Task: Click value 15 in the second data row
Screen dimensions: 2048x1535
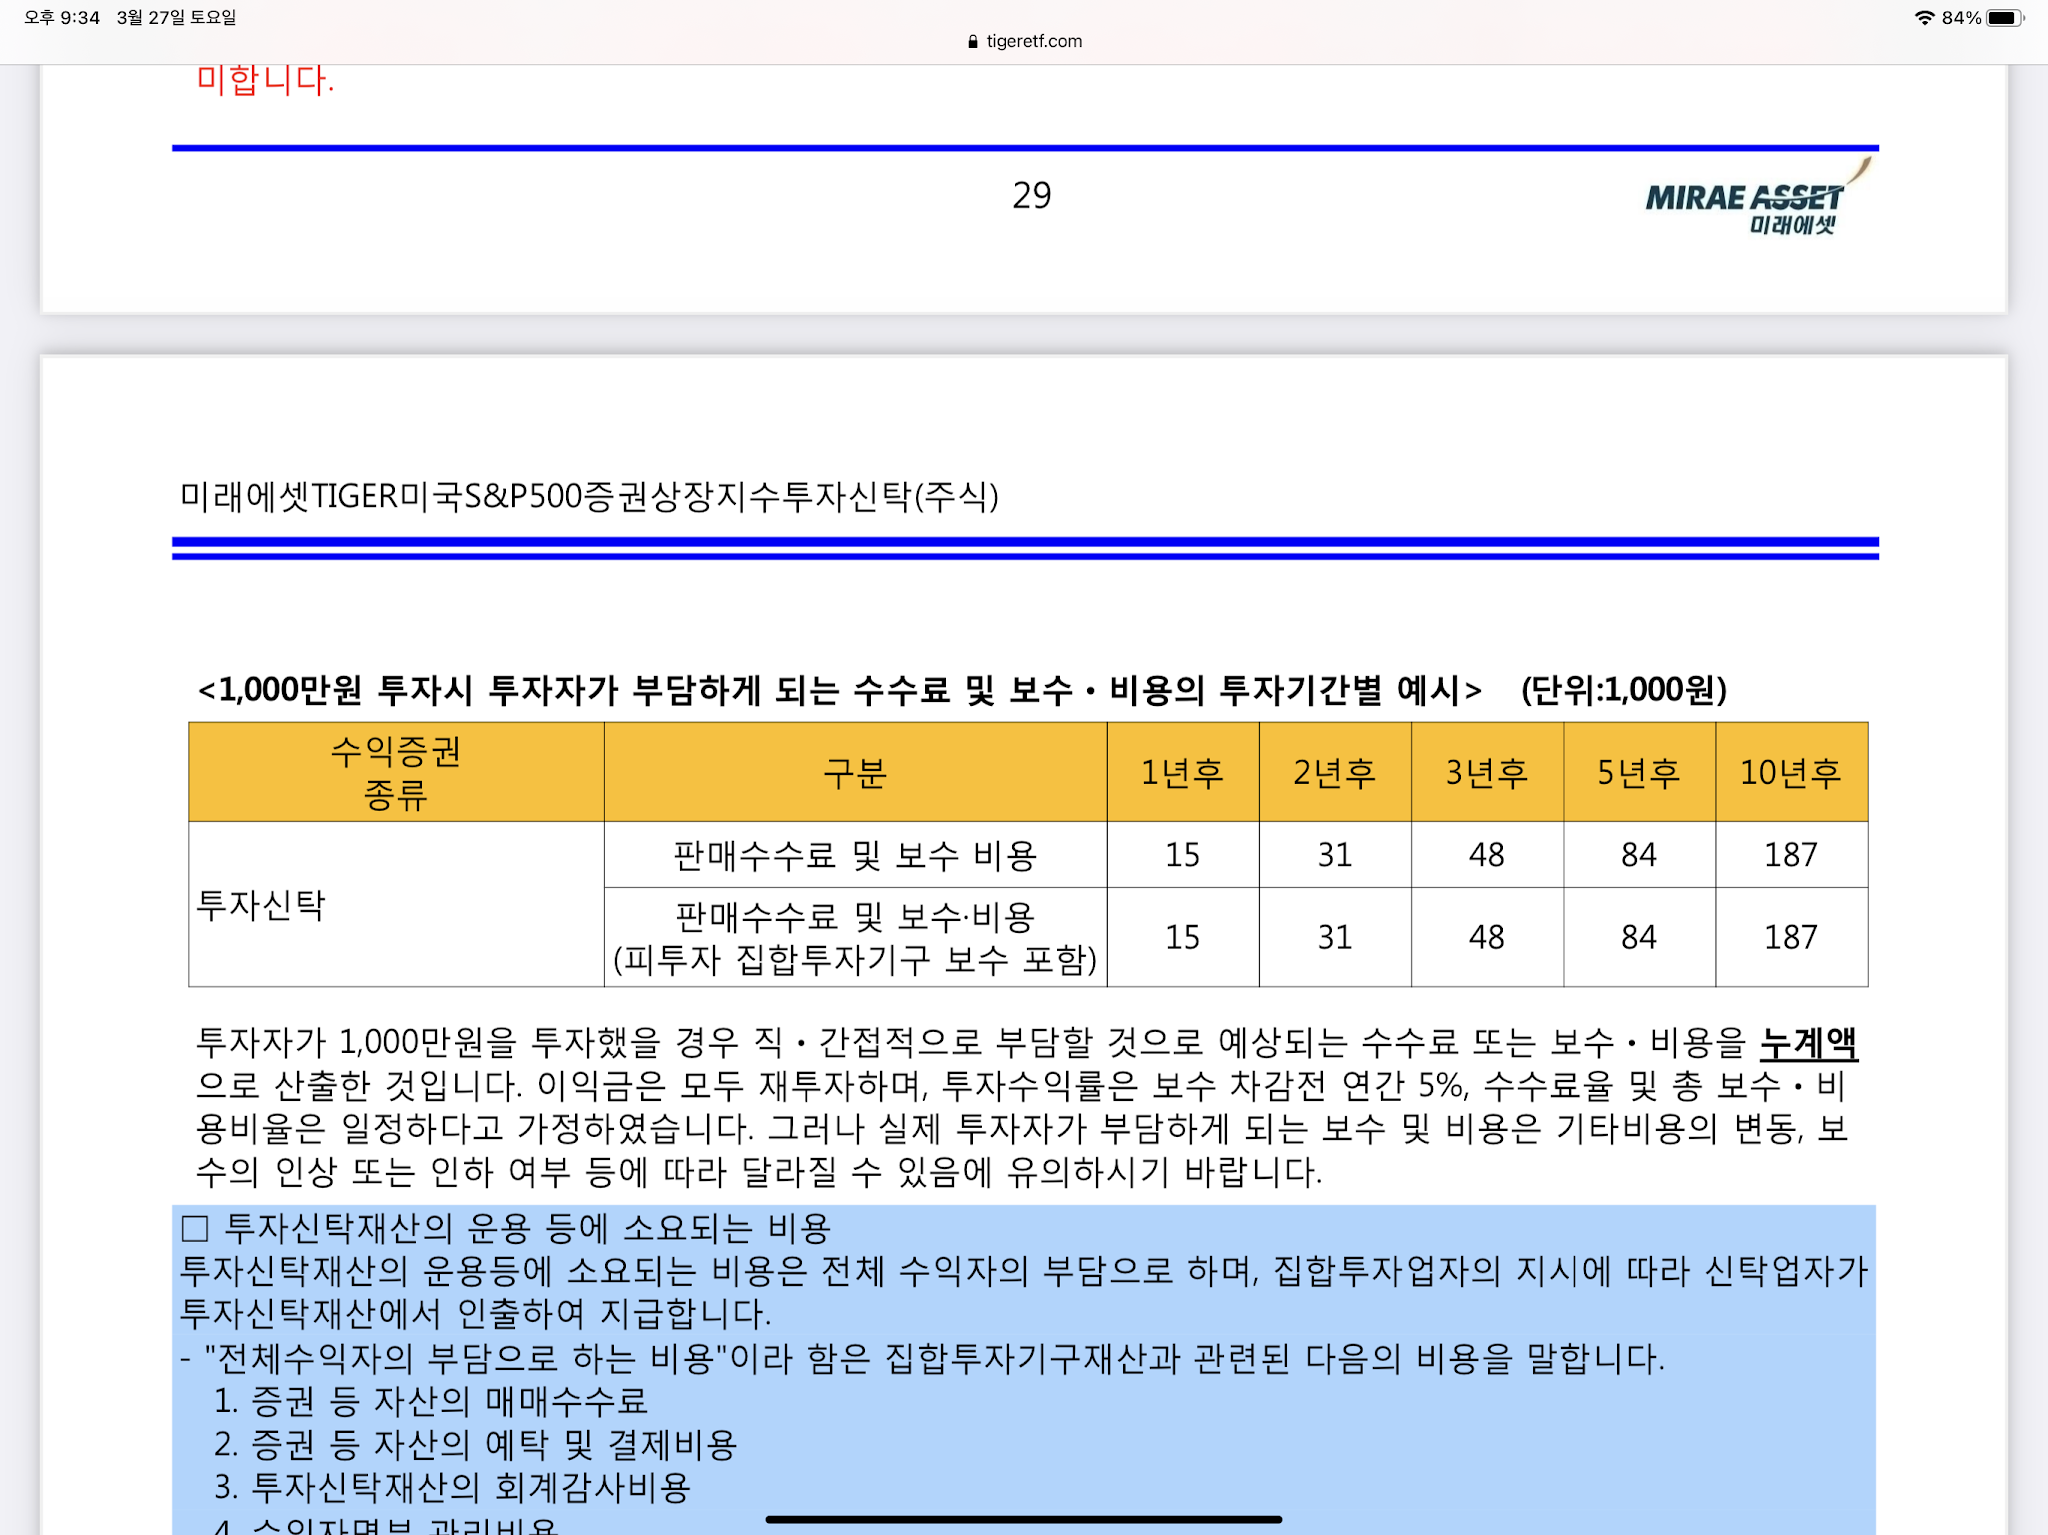Action: [1183, 937]
